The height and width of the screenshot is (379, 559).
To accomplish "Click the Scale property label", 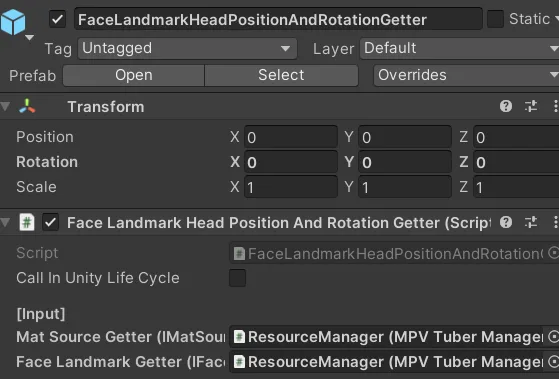I will pos(36,187).
